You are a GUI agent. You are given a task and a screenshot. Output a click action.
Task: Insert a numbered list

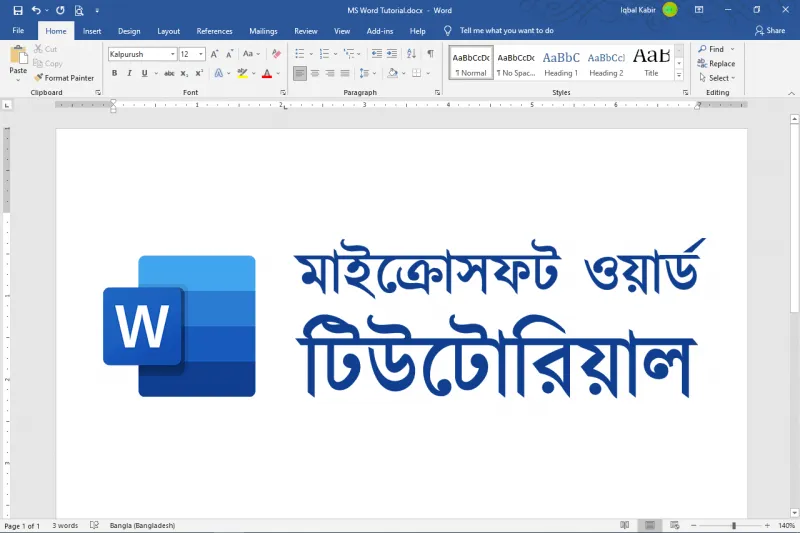click(324, 54)
